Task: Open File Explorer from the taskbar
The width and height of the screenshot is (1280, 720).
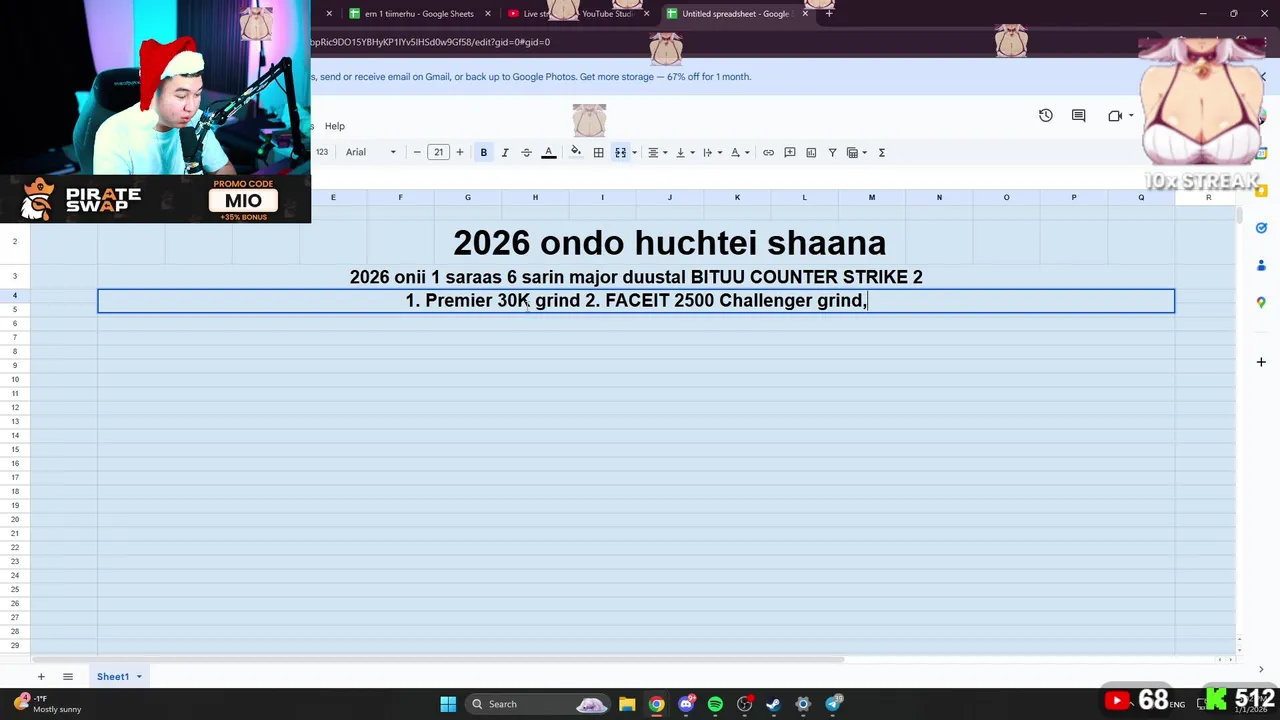Action: 627,704
